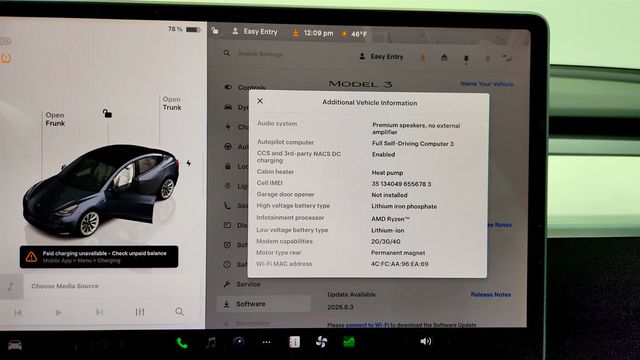The width and height of the screenshot is (640, 360).
Task: Tap Choose Media Source
Action: click(65, 286)
